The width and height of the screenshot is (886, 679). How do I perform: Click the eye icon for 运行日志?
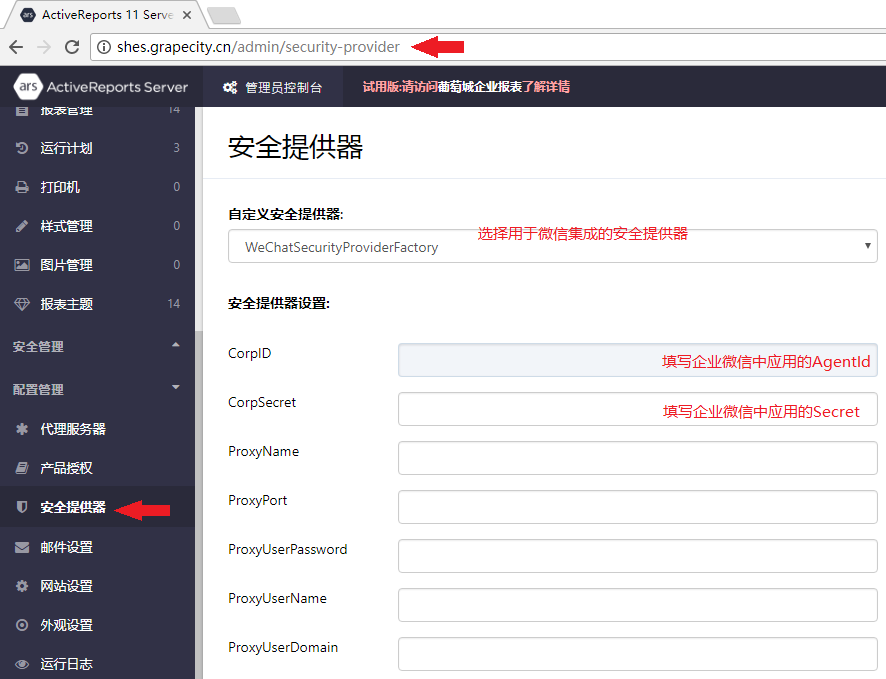[22, 664]
